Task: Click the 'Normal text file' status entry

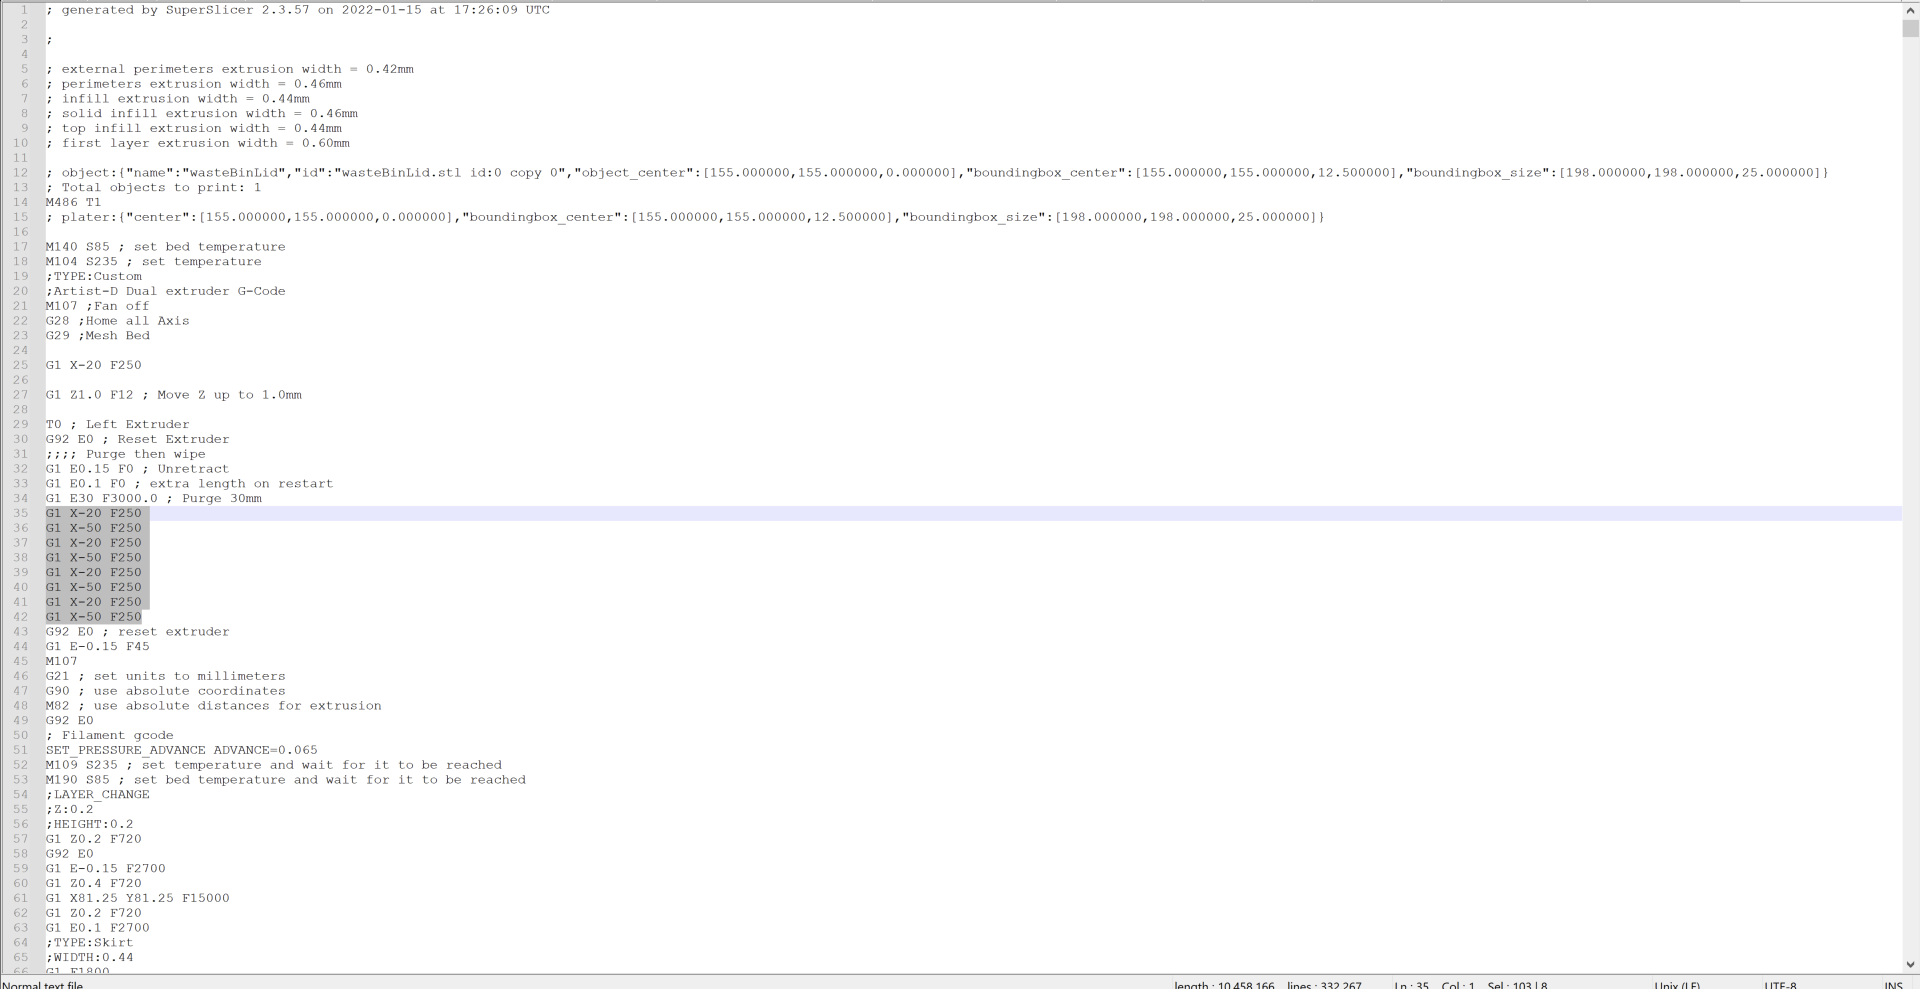Action: [43, 985]
